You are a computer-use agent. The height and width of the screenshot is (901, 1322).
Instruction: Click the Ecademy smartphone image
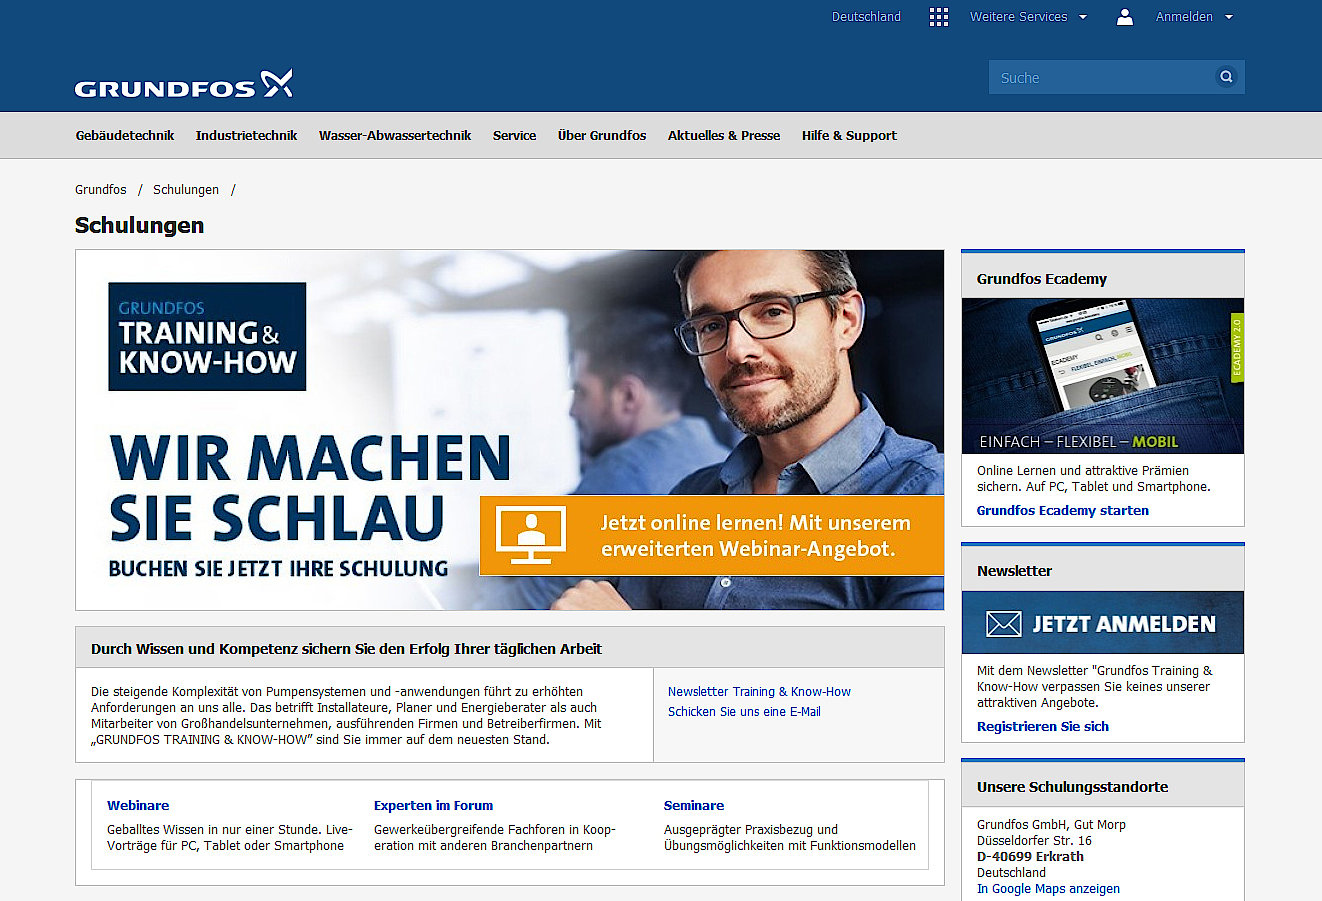1103,376
